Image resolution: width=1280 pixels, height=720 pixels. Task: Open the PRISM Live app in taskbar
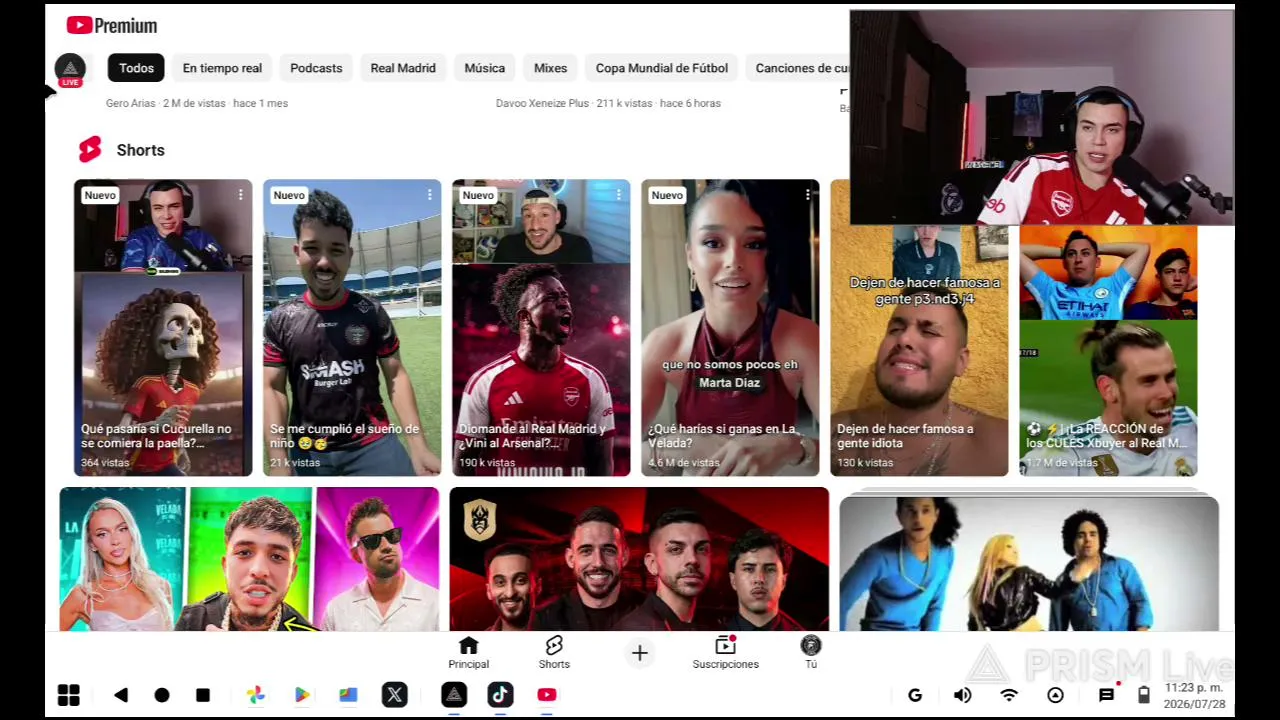454,695
